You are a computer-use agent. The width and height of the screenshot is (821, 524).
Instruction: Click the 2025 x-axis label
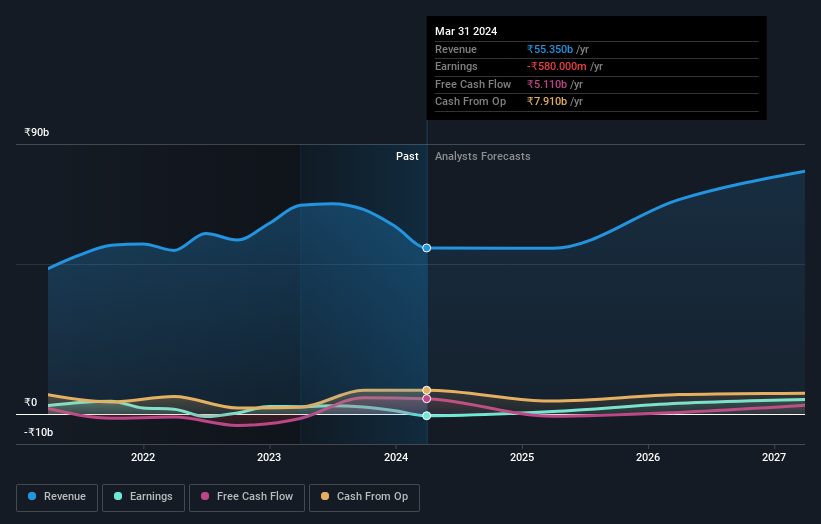(522, 458)
